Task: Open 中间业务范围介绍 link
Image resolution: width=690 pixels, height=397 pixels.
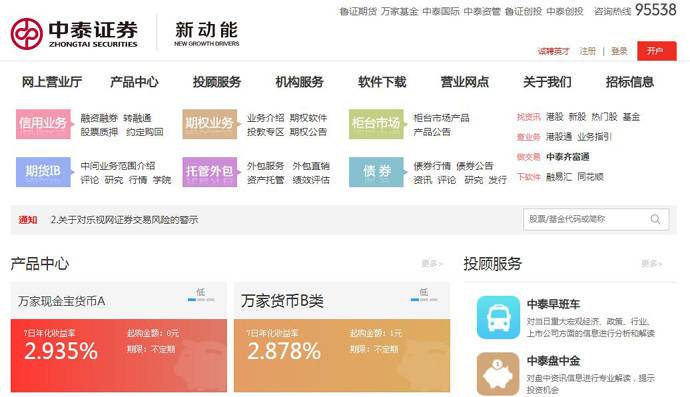Action: coord(118,166)
